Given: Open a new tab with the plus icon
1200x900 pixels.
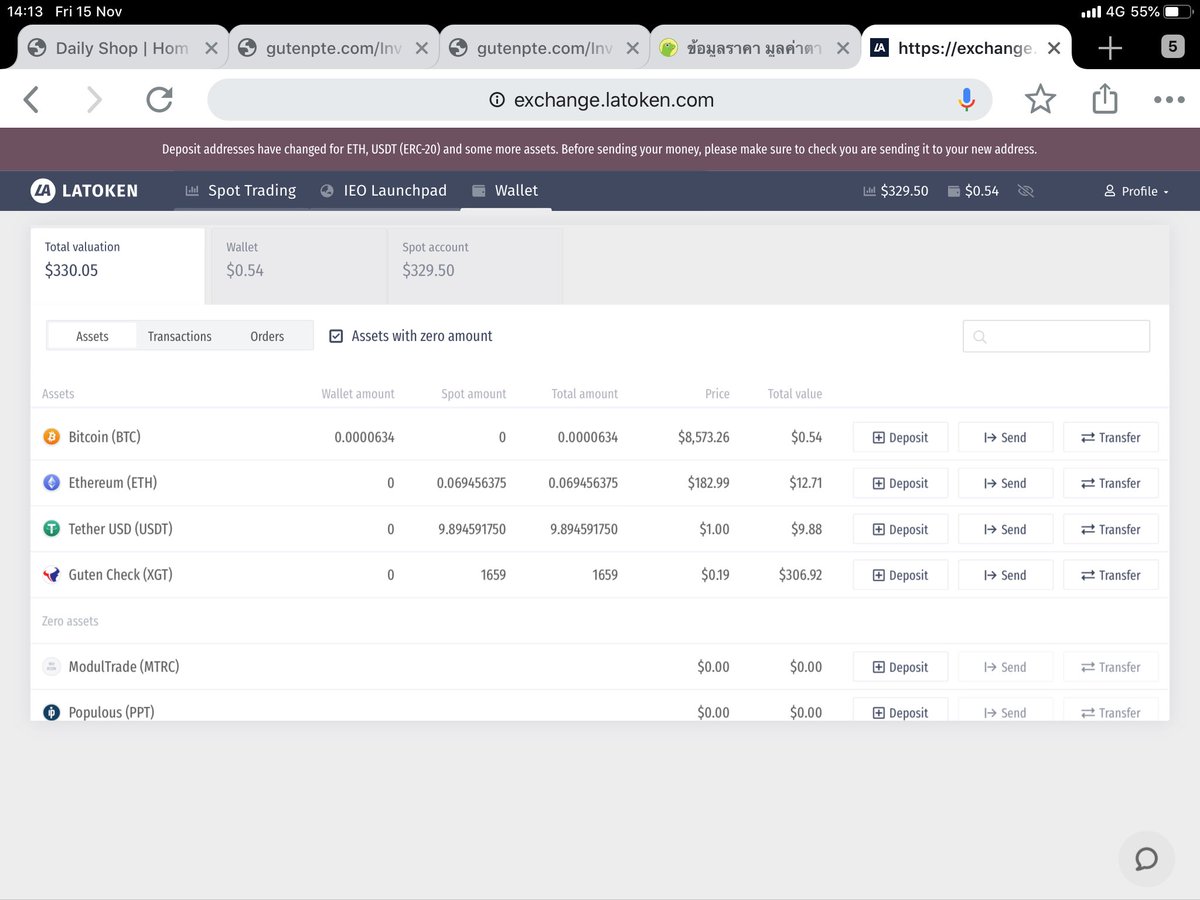Looking at the screenshot, I should coord(1110,47).
